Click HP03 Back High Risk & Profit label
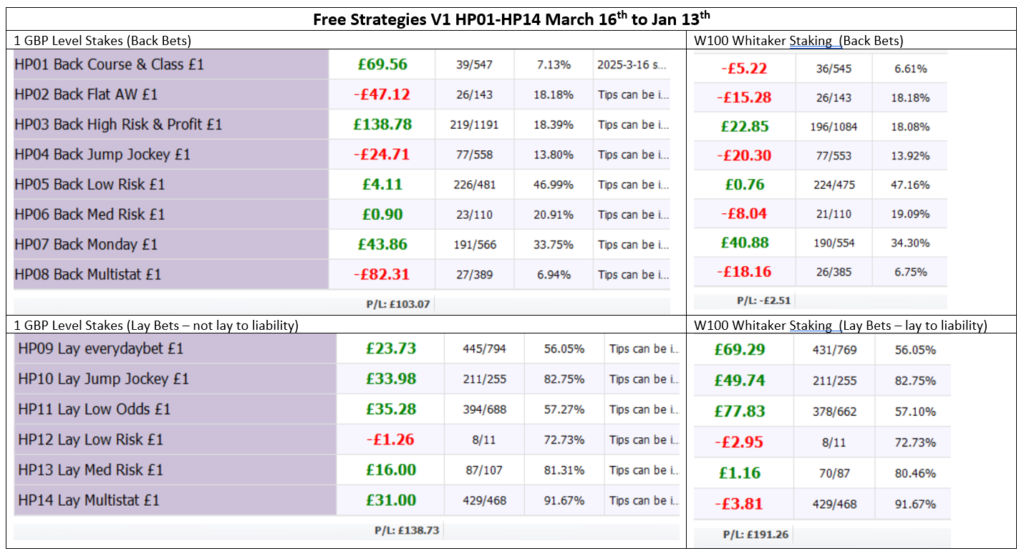The image size is (1024, 556). pos(118,124)
